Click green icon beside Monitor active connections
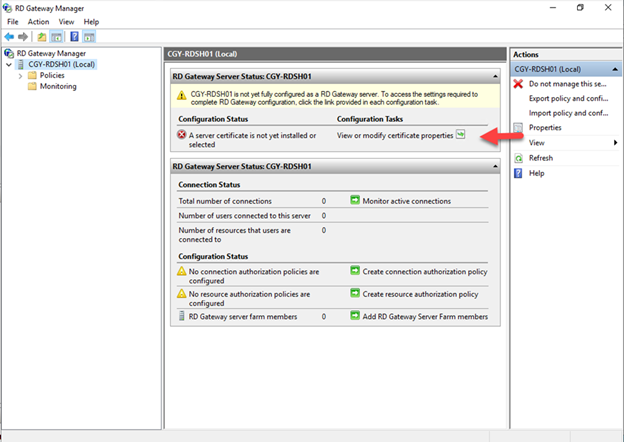624x442 pixels. pyautogui.click(x=355, y=201)
